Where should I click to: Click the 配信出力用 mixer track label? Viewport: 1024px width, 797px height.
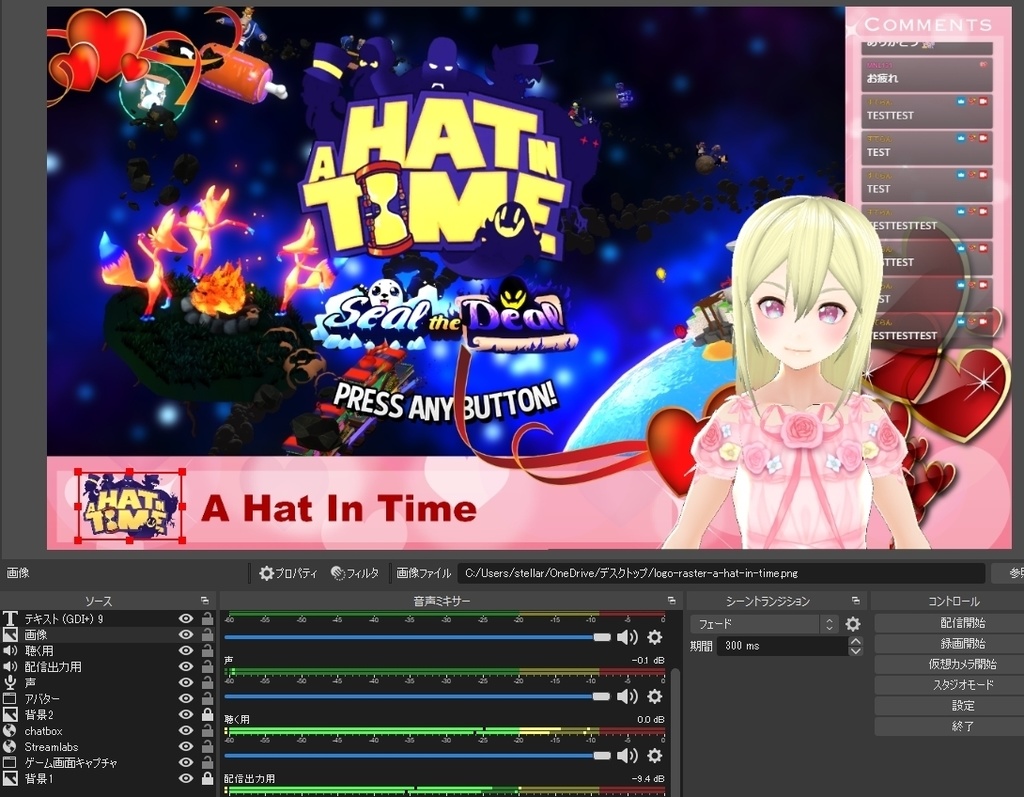click(249, 778)
